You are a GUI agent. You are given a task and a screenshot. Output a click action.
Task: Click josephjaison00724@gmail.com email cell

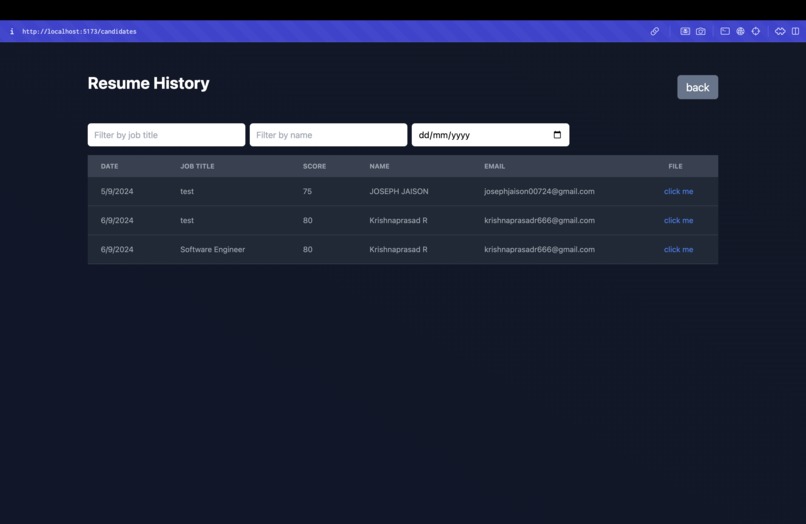pyautogui.click(x=539, y=191)
